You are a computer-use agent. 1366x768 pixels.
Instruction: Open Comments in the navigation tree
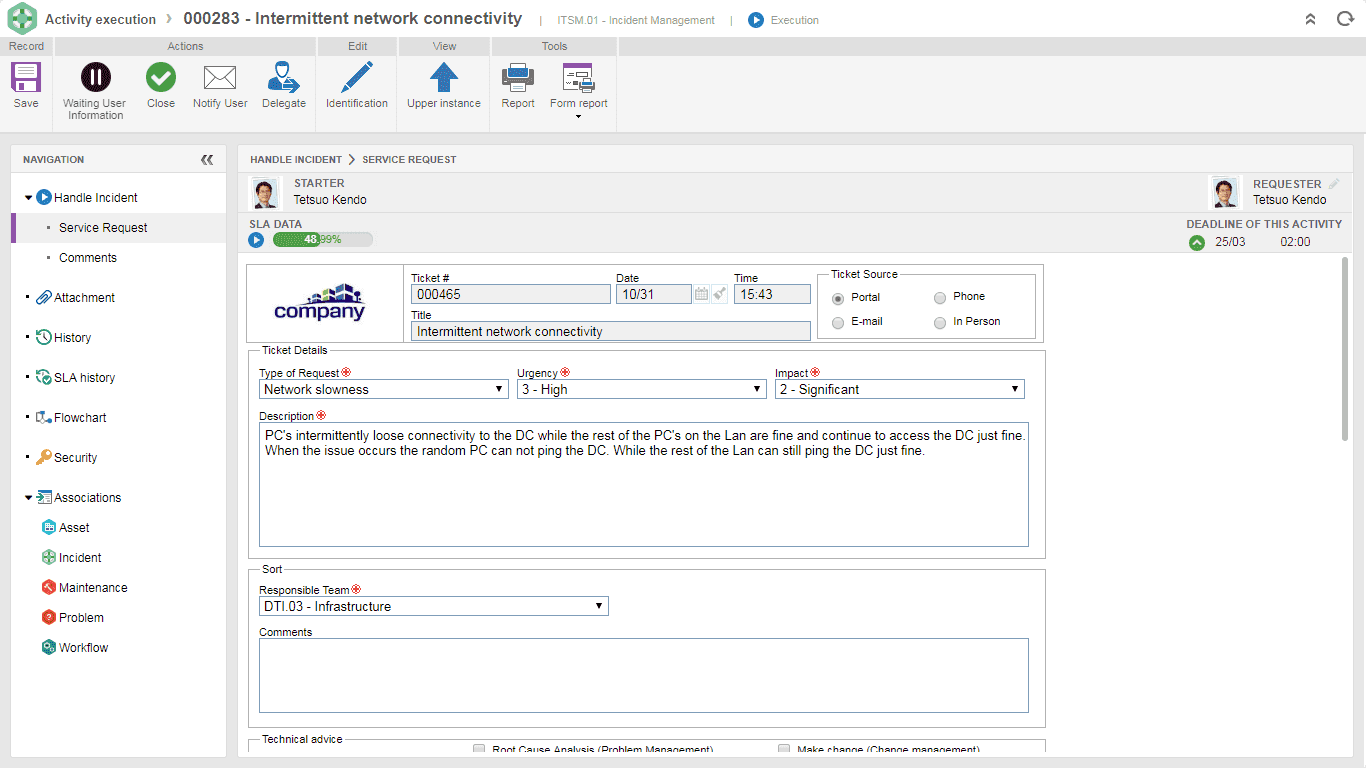(88, 257)
